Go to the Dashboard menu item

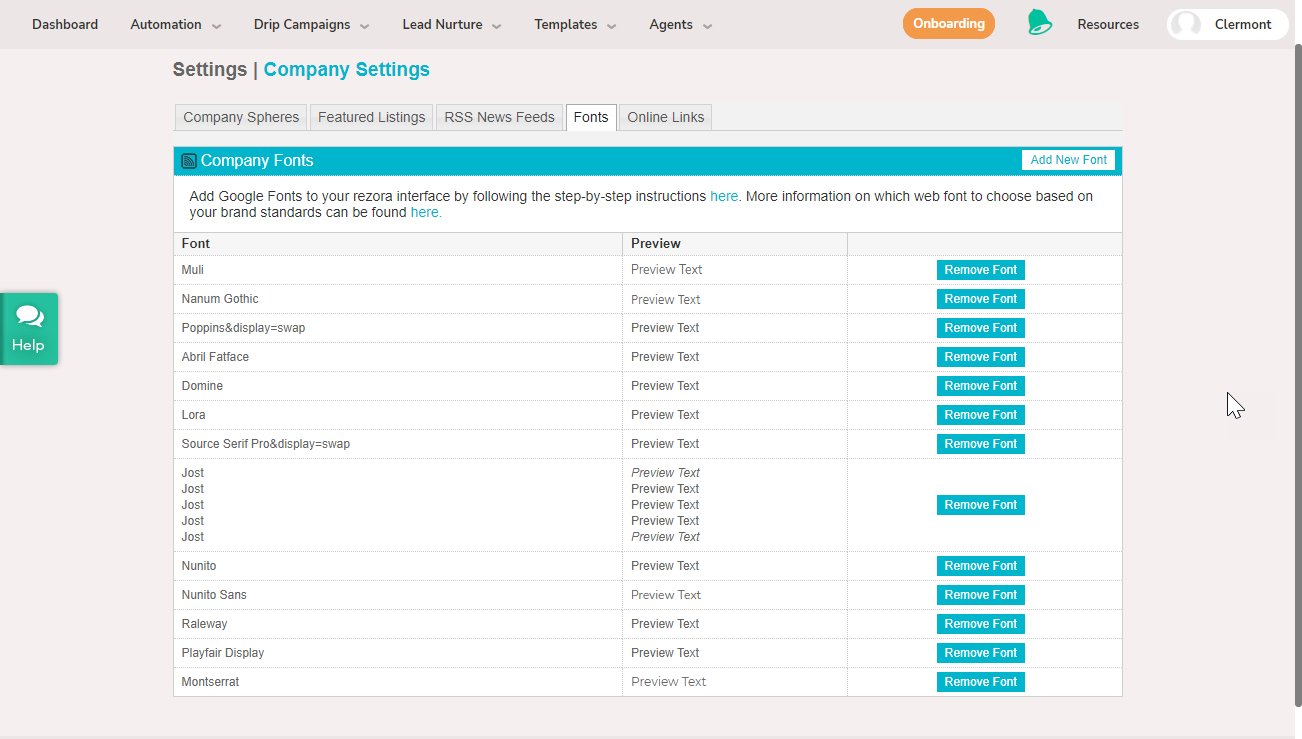pos(65,24)
